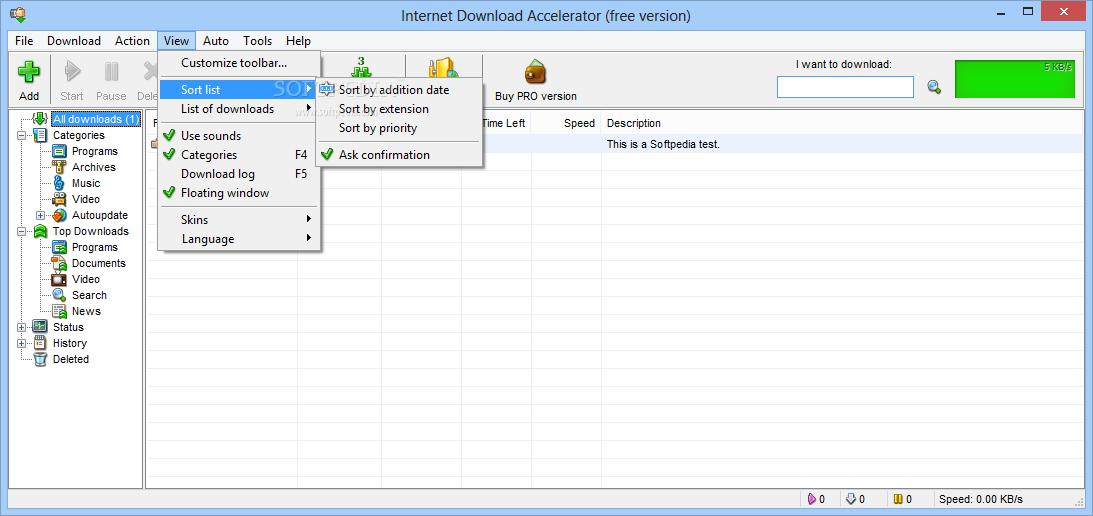Viewport: 1093px width, 516px height.
Task: Open the Video category under Categories
Action: (86, 199)
